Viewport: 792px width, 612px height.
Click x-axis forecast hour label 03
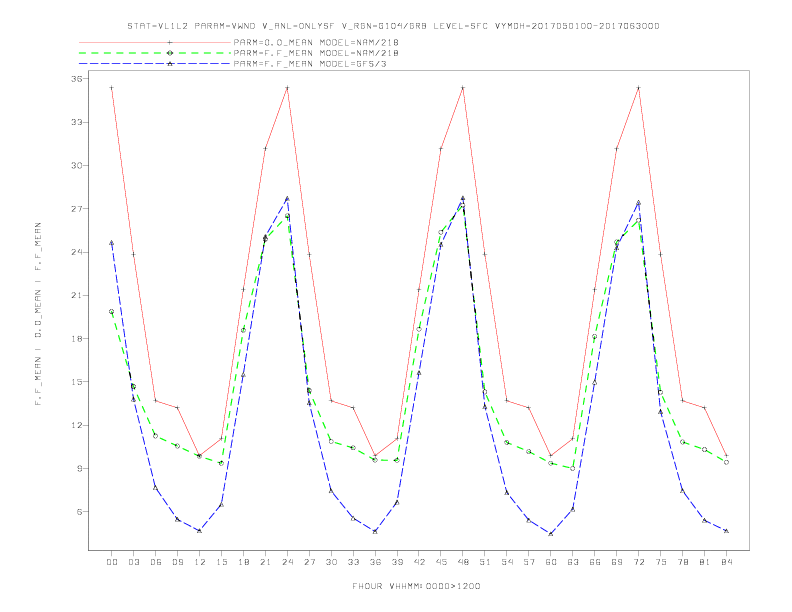133,562
